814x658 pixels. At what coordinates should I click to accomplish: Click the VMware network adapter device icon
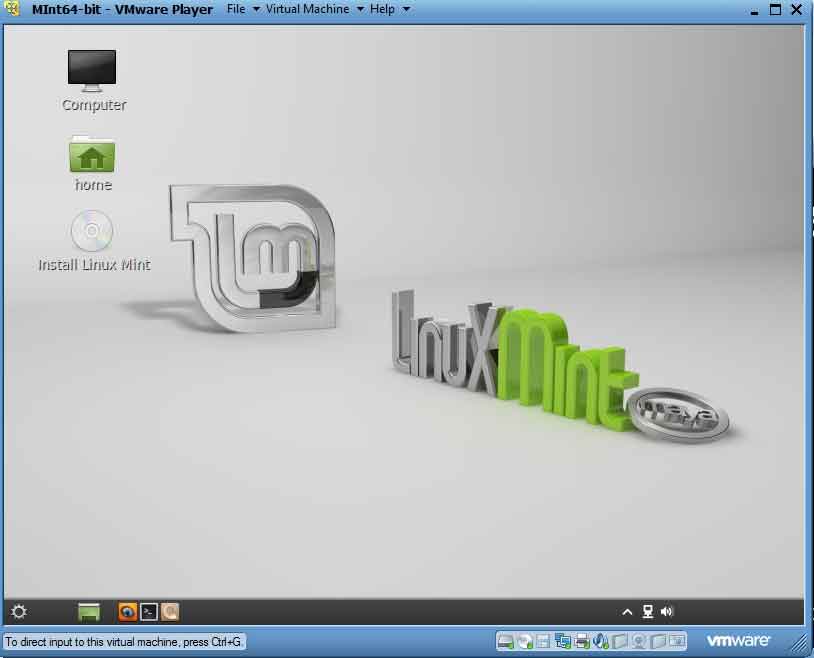point(563,640)
